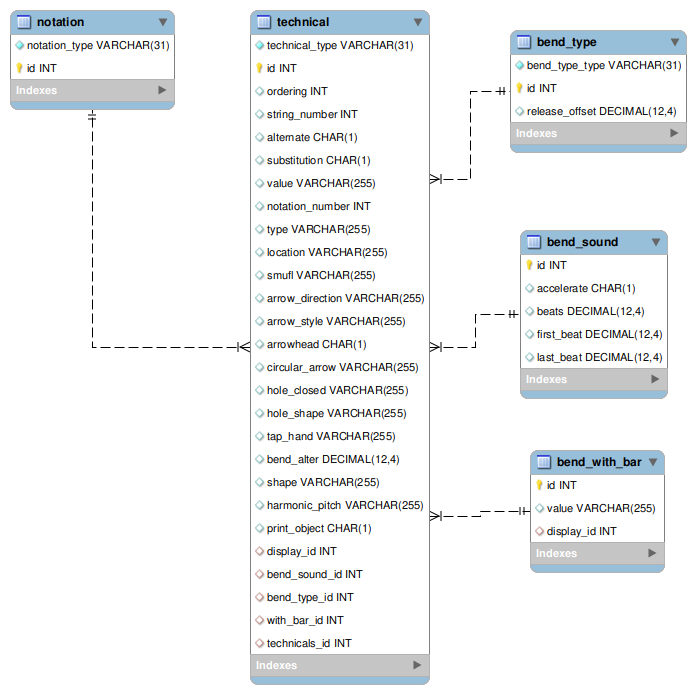
Task: Click the technical table icon in header
Action: click(263, 22)
